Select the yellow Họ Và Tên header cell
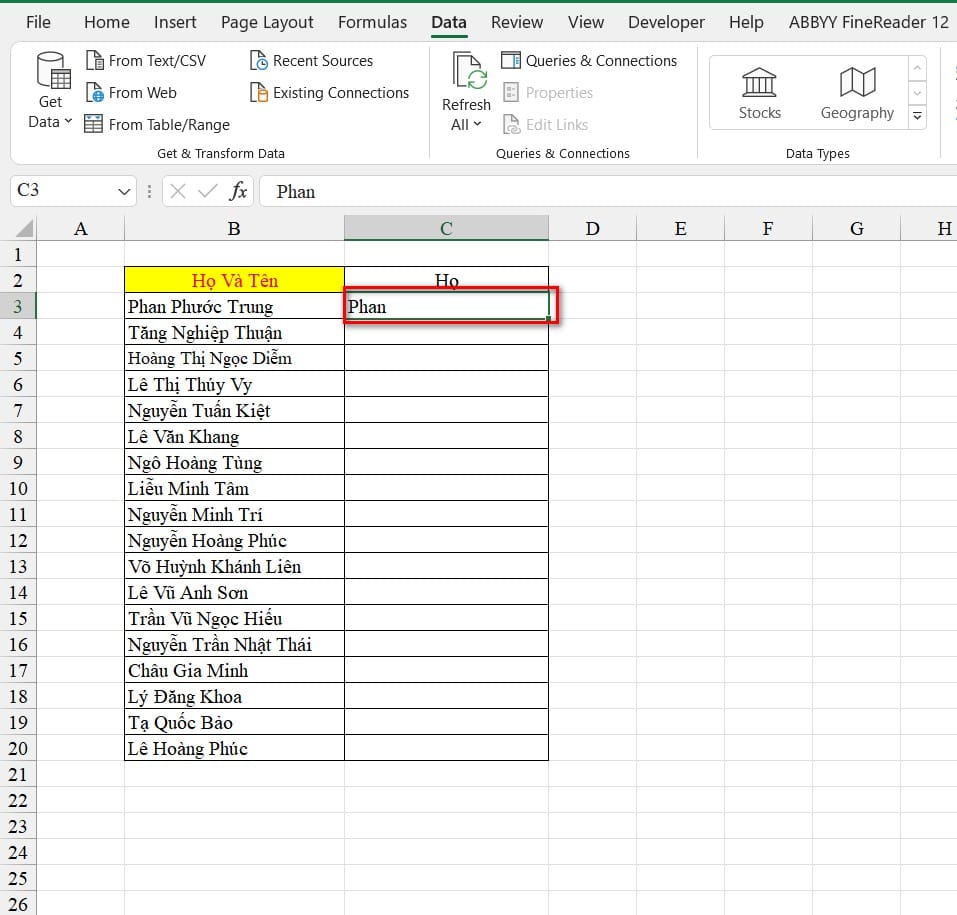This screenshot has height=915, width=957. (234, 281)
